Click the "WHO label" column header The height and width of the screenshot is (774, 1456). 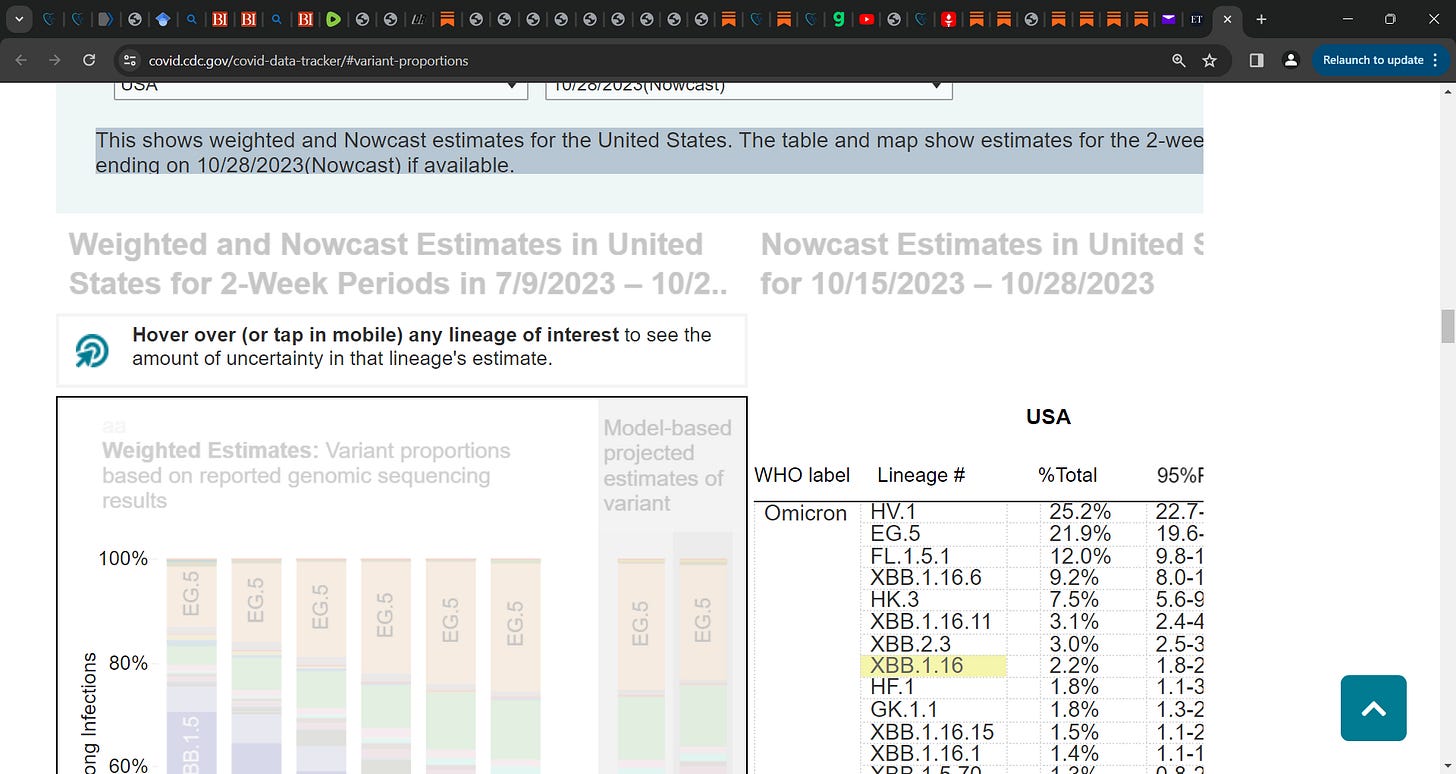pos(802,476)
